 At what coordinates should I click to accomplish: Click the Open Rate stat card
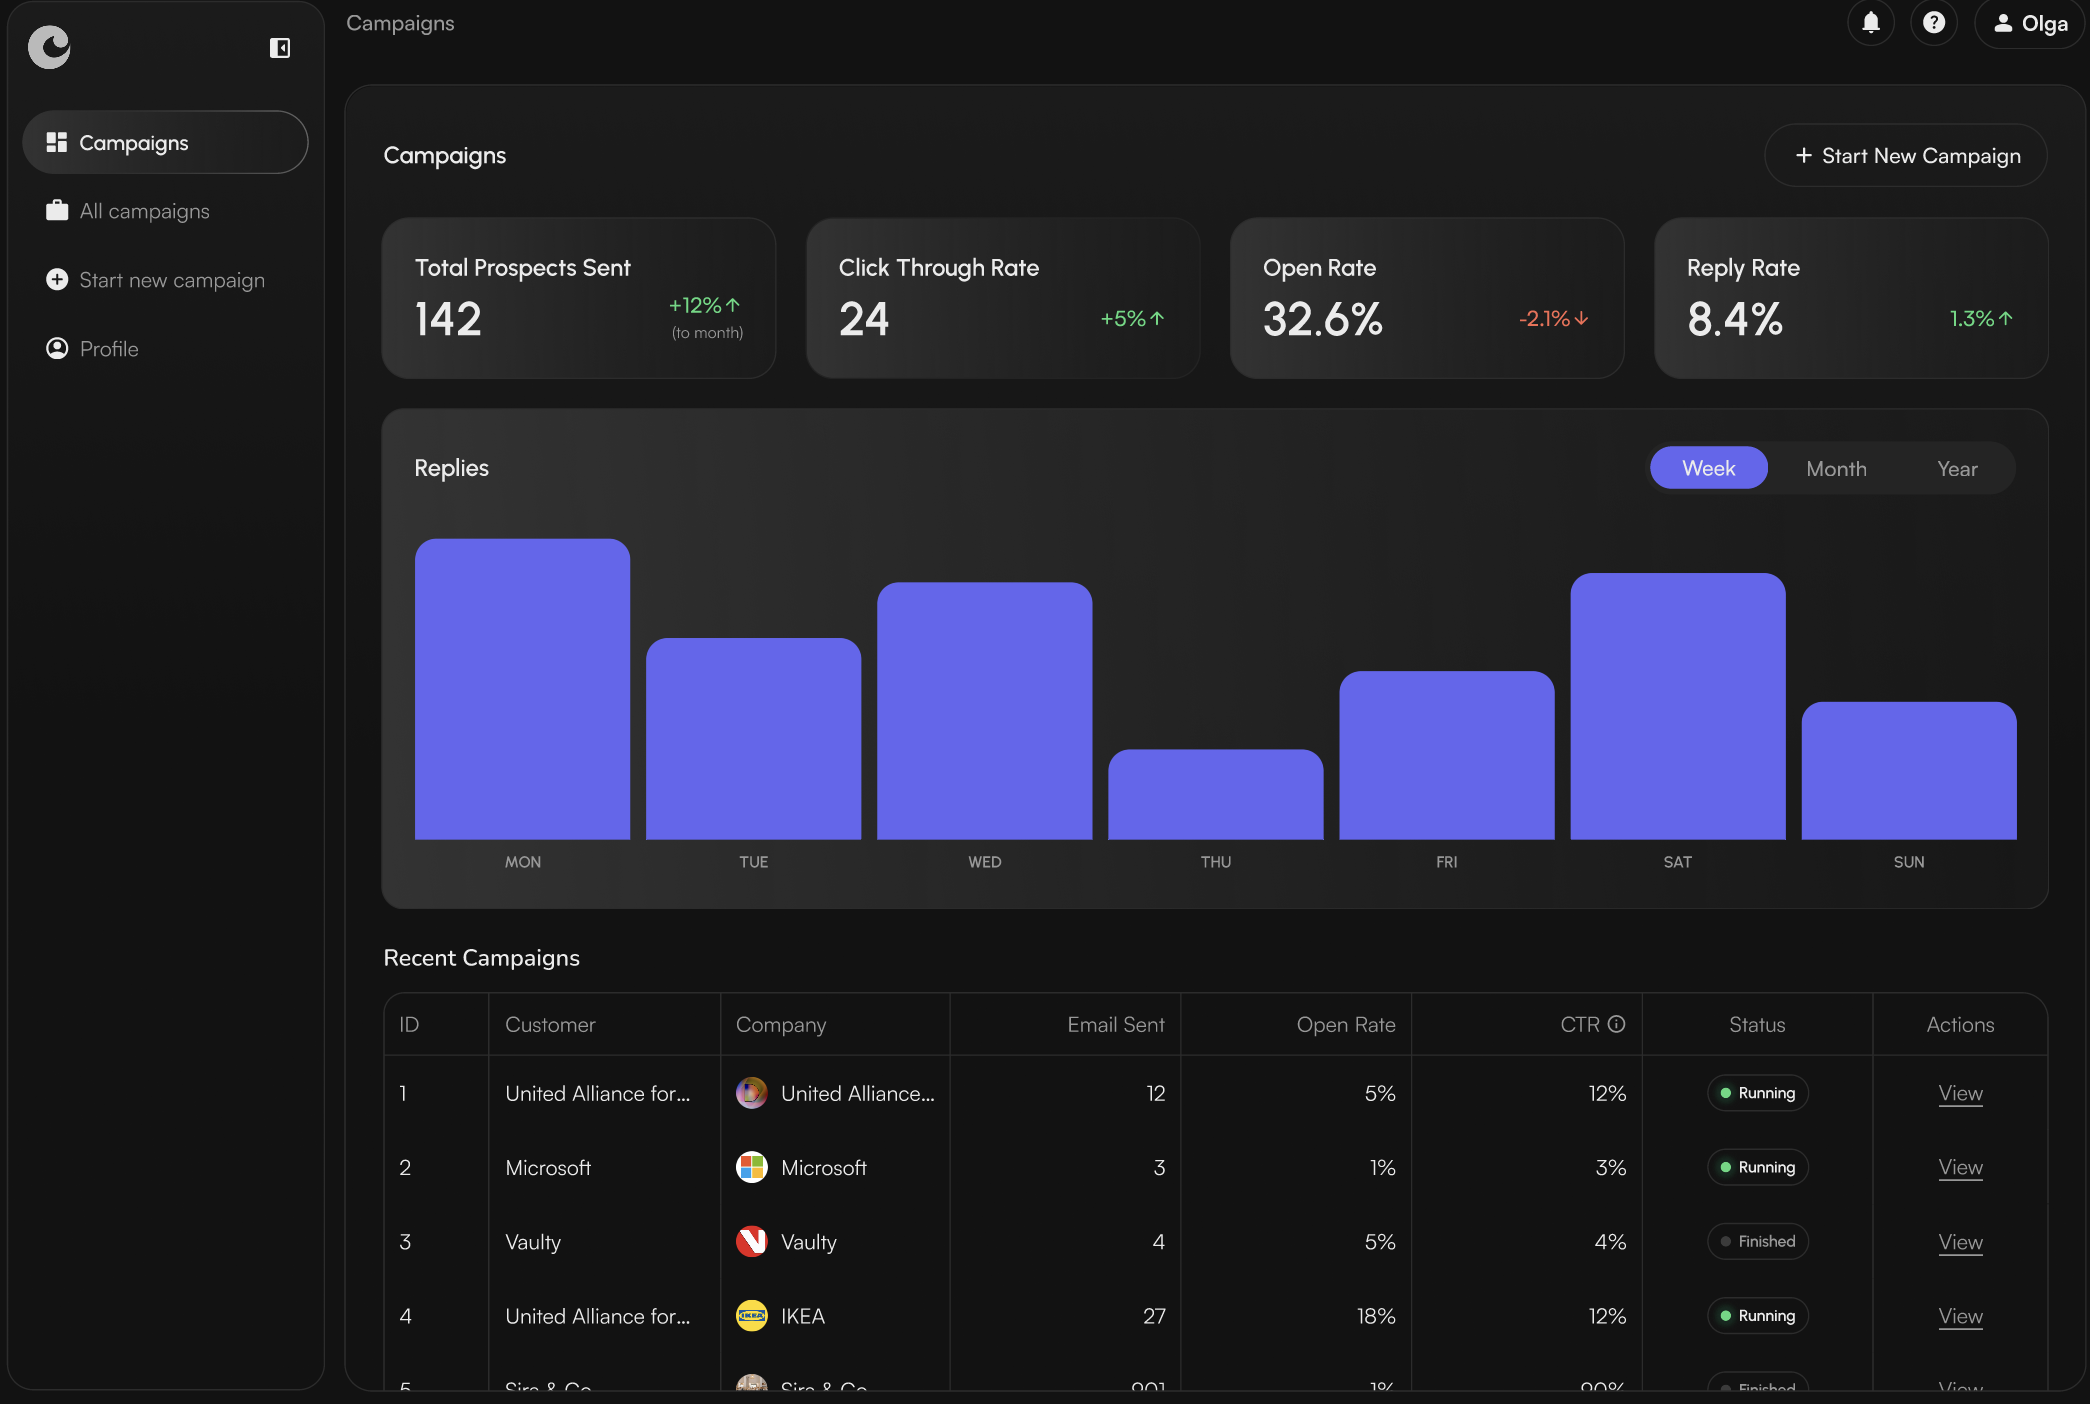point(1426,298)
